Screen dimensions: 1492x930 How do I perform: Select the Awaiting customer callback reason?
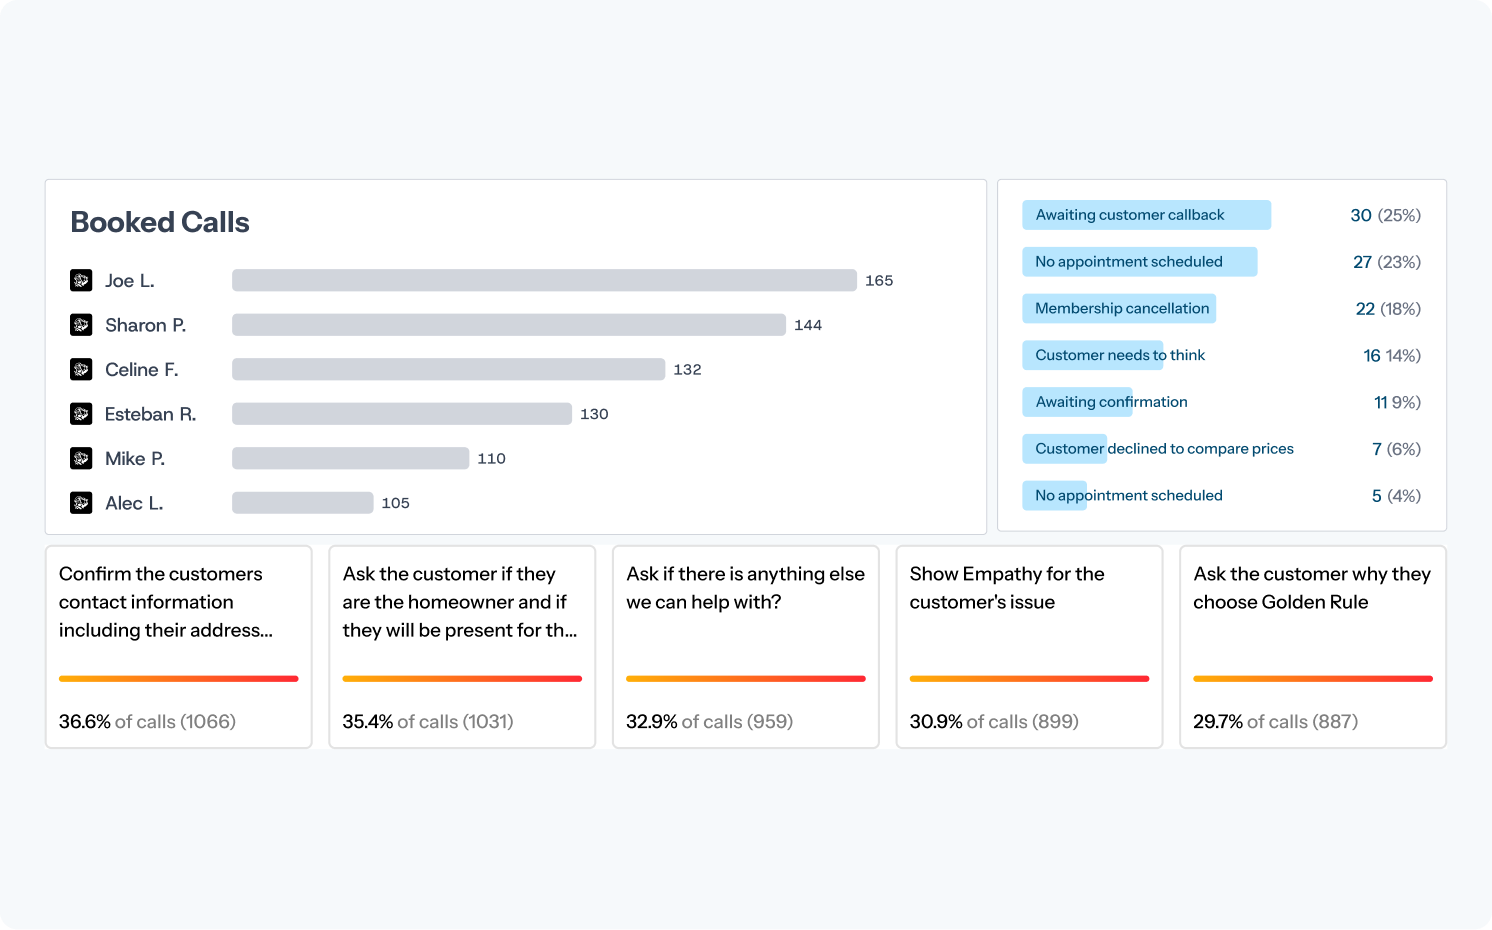pos(1146,215)
